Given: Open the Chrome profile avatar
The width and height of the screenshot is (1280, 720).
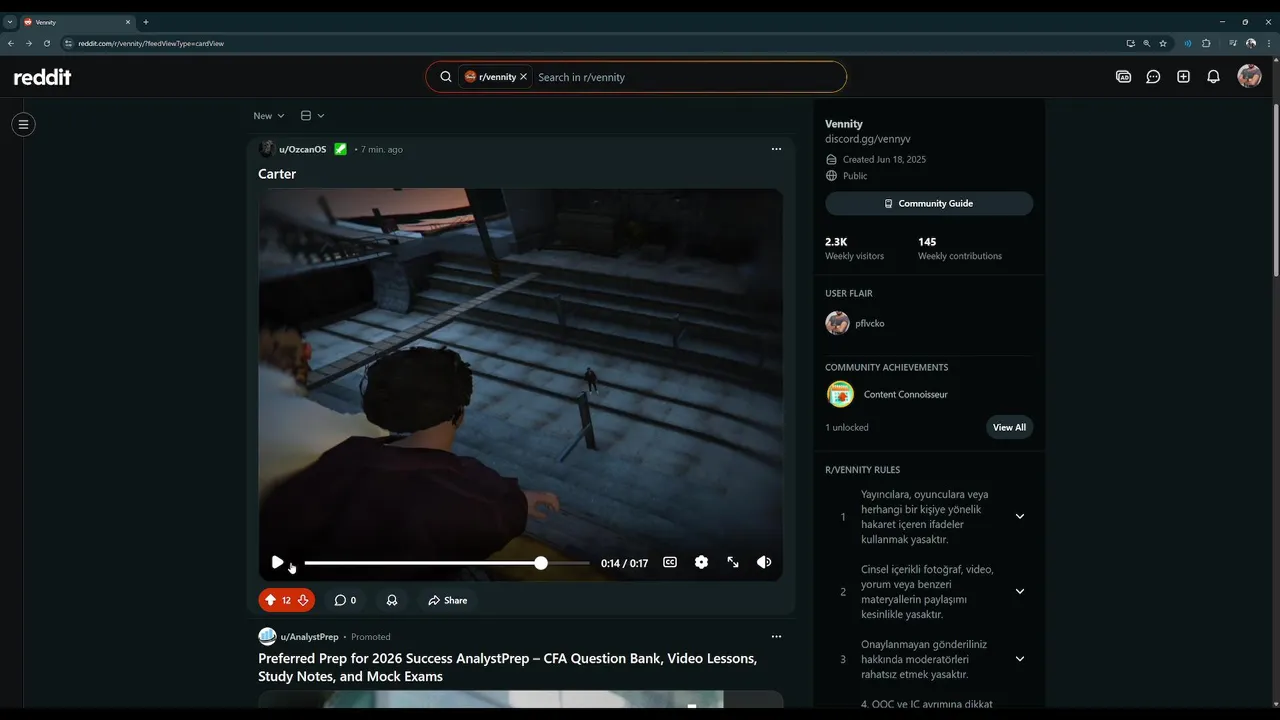Looking at the screenshot, I should [1251, 43].
